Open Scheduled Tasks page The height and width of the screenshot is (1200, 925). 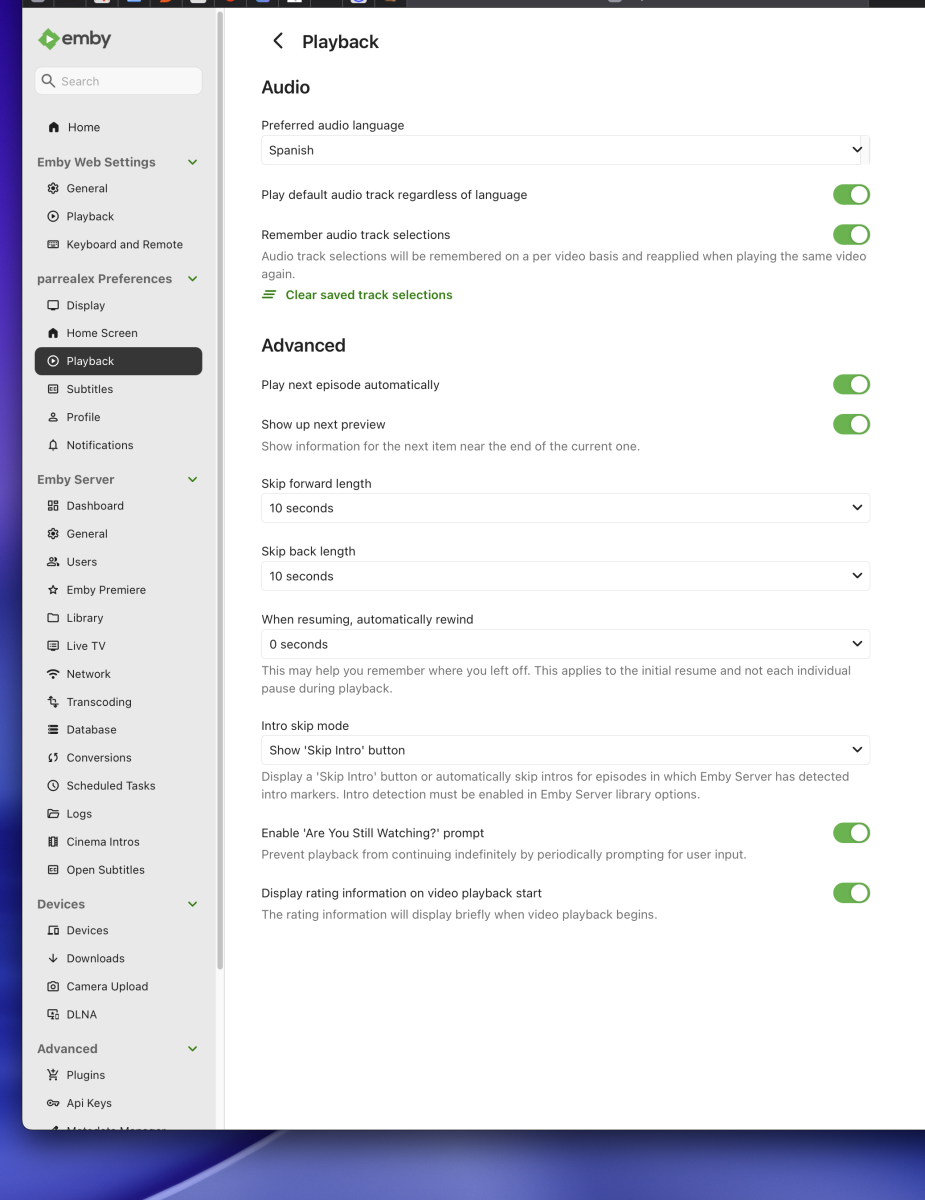pos(110,786)
